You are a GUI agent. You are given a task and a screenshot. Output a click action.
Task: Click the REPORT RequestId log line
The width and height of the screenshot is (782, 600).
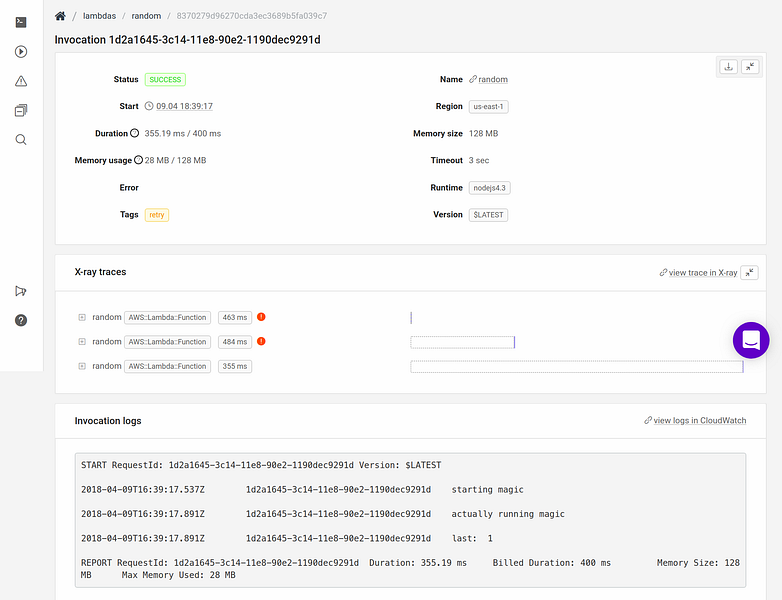coord(410,569)
